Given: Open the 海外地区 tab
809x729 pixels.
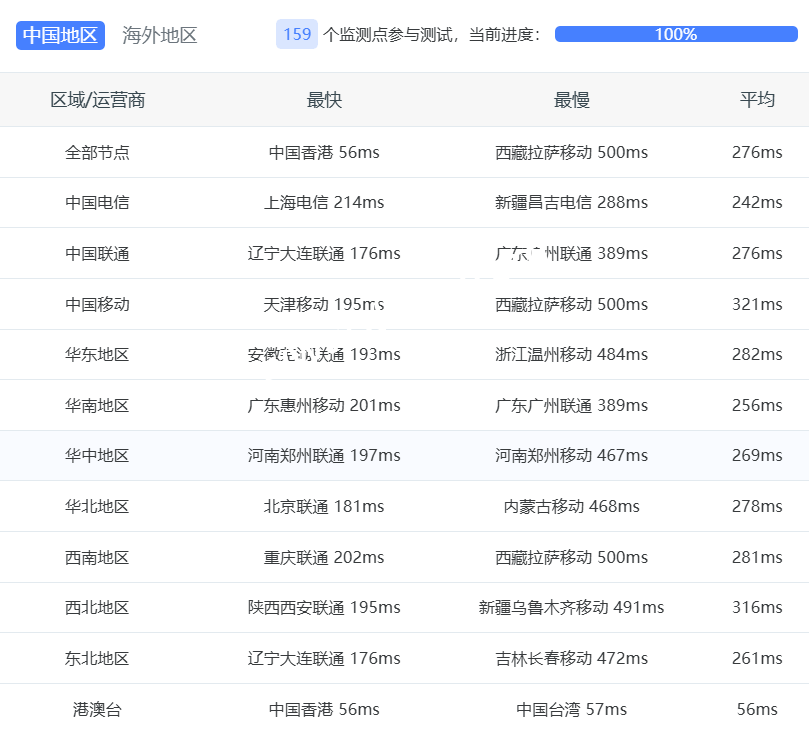Looking at the screenshot, I should [x=160, y=35].
